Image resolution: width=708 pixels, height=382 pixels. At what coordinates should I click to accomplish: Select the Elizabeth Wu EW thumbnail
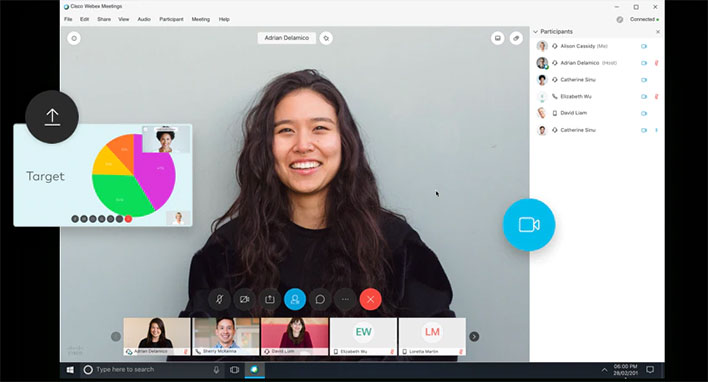[363, 336]
